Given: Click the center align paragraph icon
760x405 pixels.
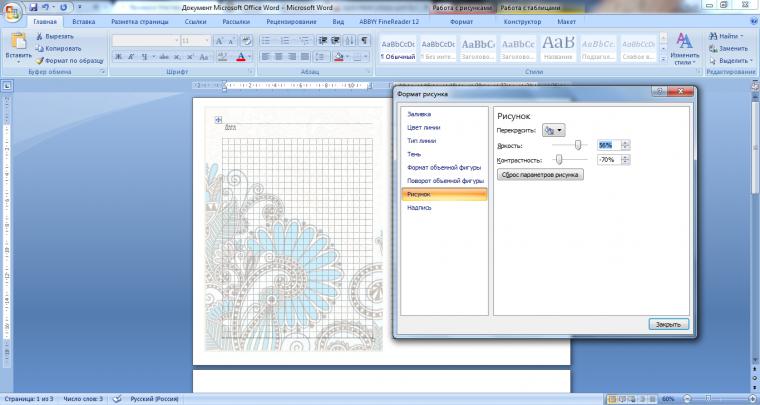Looking at the screenshot, I should tap(279, 57).
